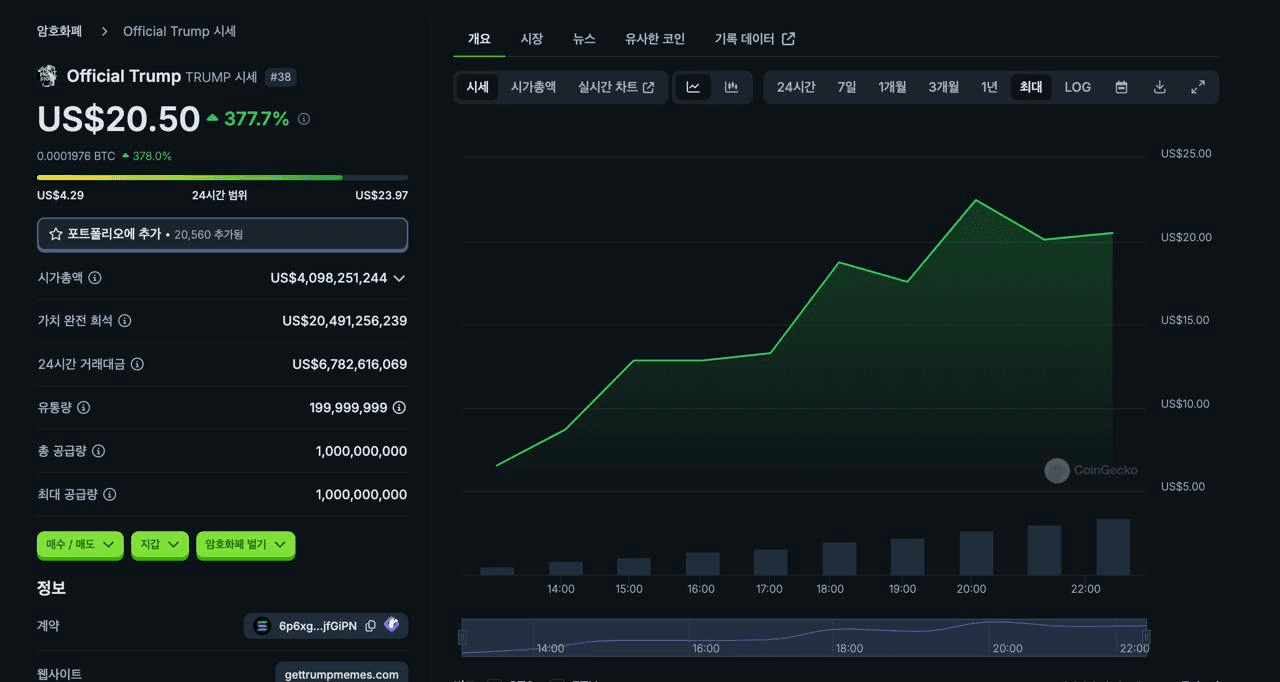Click volume bar at 22:00

pos(1113,546)
